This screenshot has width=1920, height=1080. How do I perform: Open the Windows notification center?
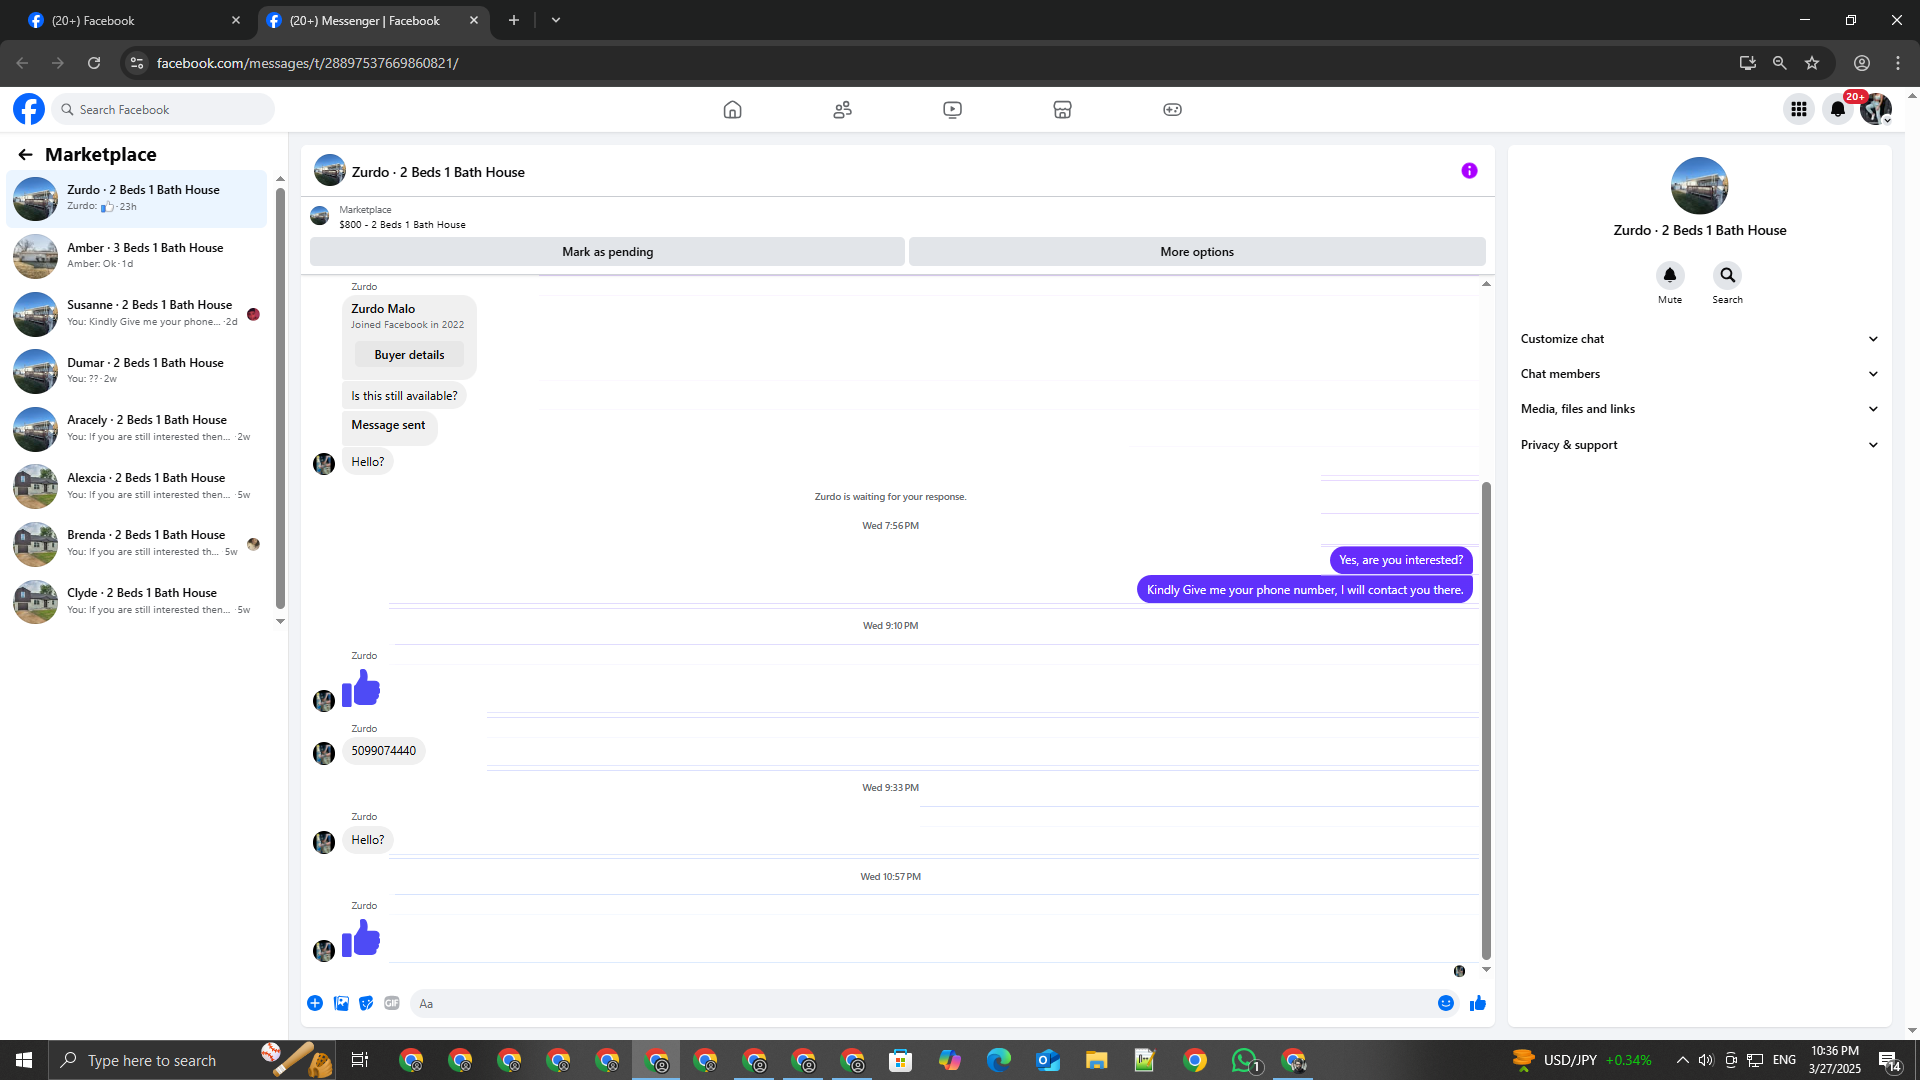(x=1889, y=1060)
